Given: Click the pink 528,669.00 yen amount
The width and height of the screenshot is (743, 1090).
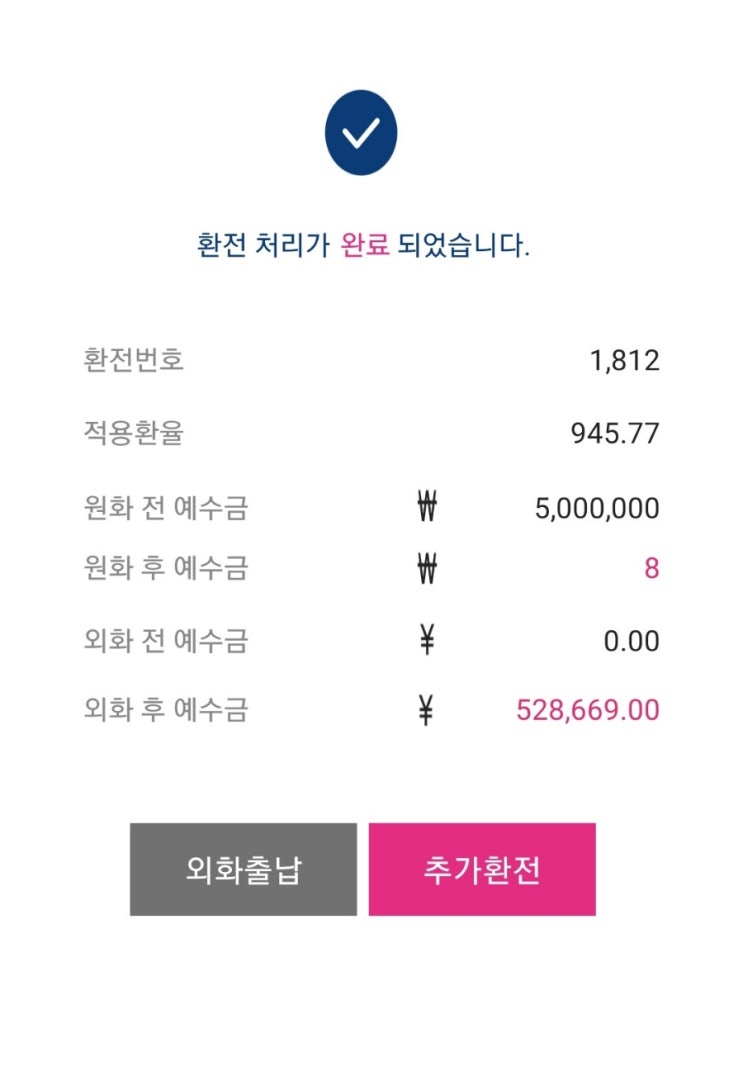Looking at the screenshot, I should click(587, 710).
